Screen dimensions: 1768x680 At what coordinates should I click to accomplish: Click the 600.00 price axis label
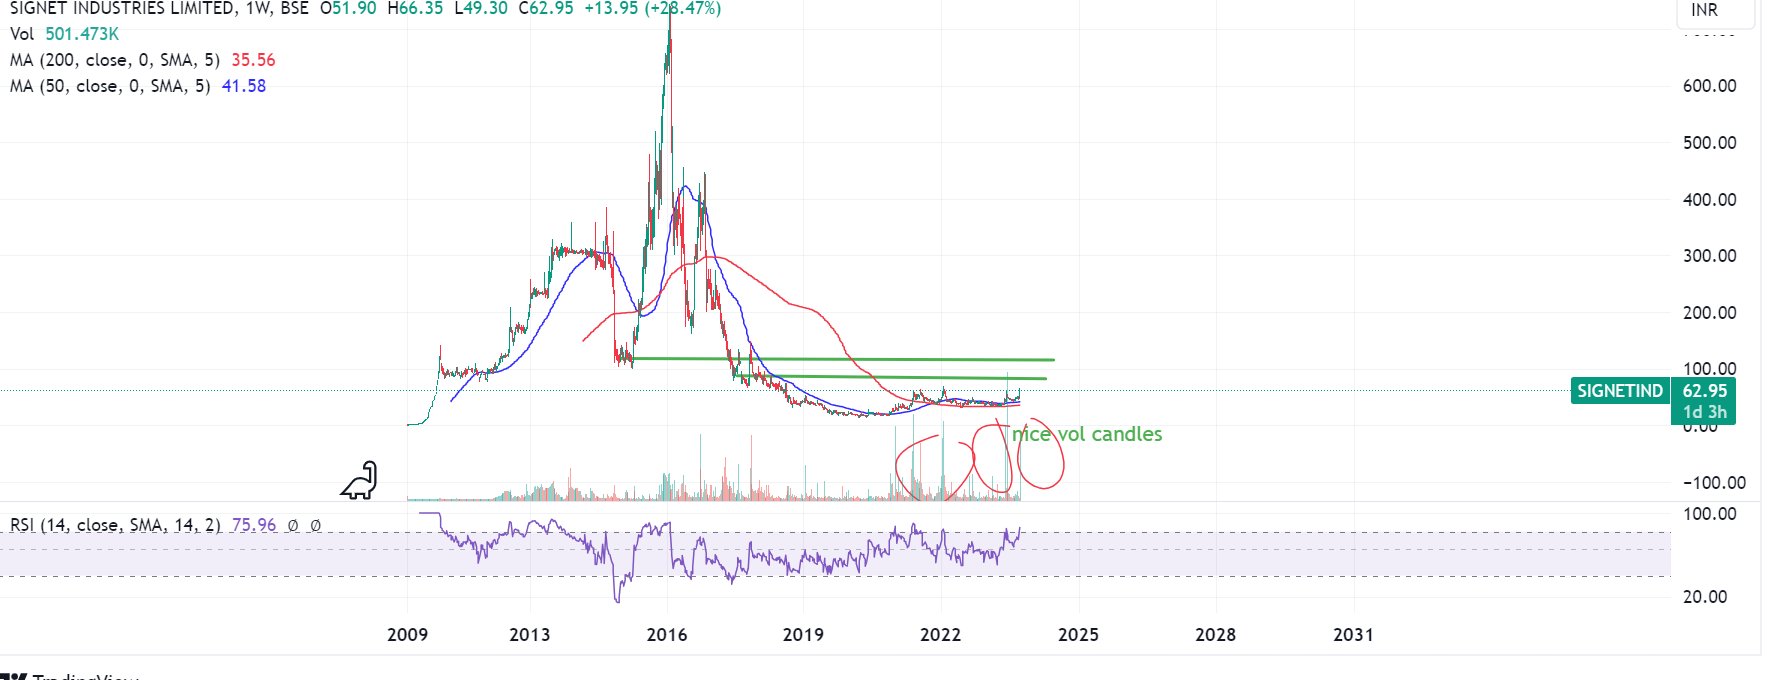coord(1709,86)
